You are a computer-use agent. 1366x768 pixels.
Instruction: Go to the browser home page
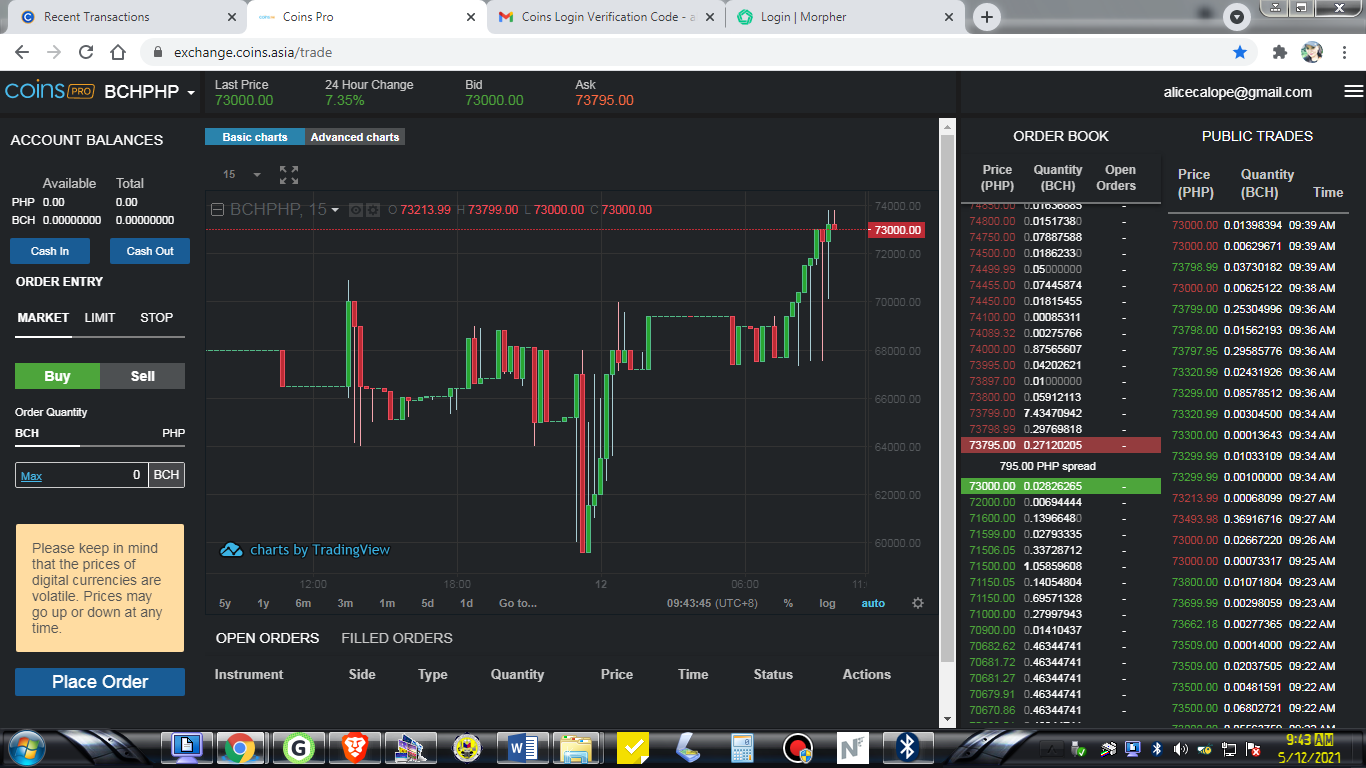tap(118, 52)
